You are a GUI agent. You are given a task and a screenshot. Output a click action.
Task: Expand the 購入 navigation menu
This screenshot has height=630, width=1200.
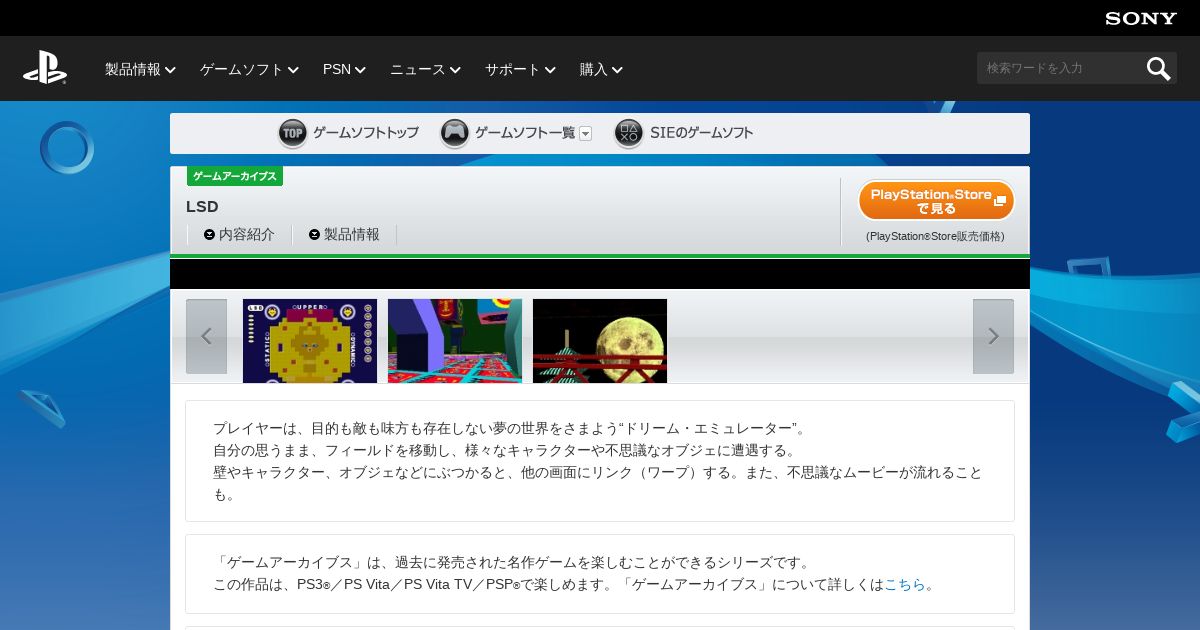[601, 69]
